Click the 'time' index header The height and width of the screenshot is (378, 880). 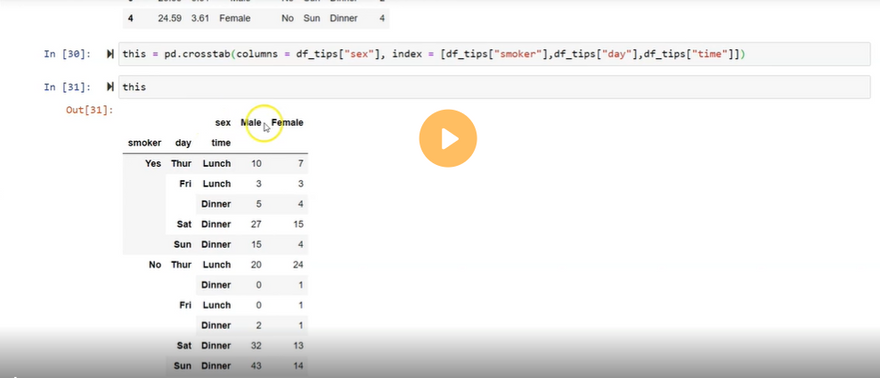coord(221,143)
